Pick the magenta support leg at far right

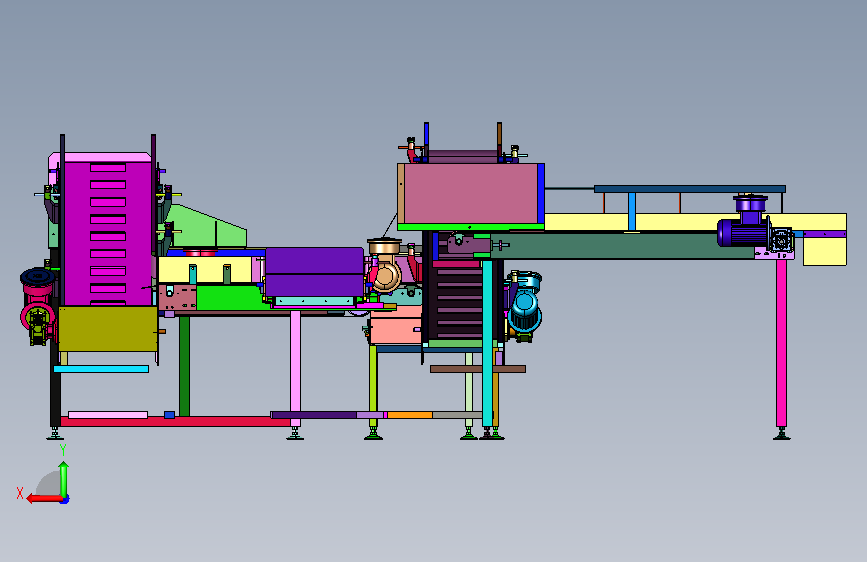[781, 343]
